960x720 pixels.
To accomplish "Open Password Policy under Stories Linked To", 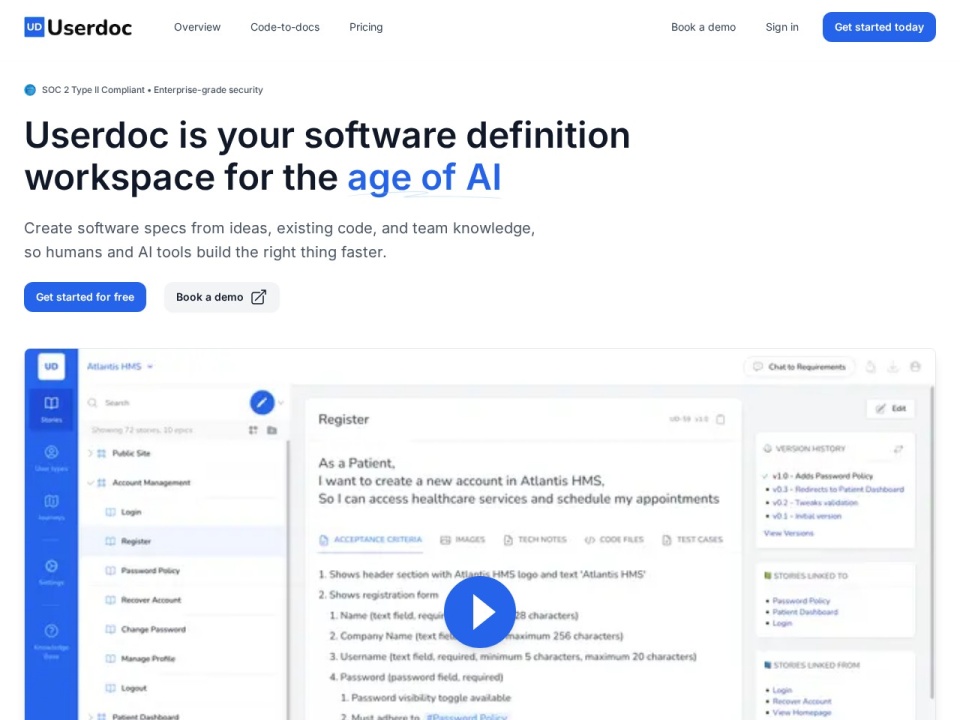I will coord(801,601).
